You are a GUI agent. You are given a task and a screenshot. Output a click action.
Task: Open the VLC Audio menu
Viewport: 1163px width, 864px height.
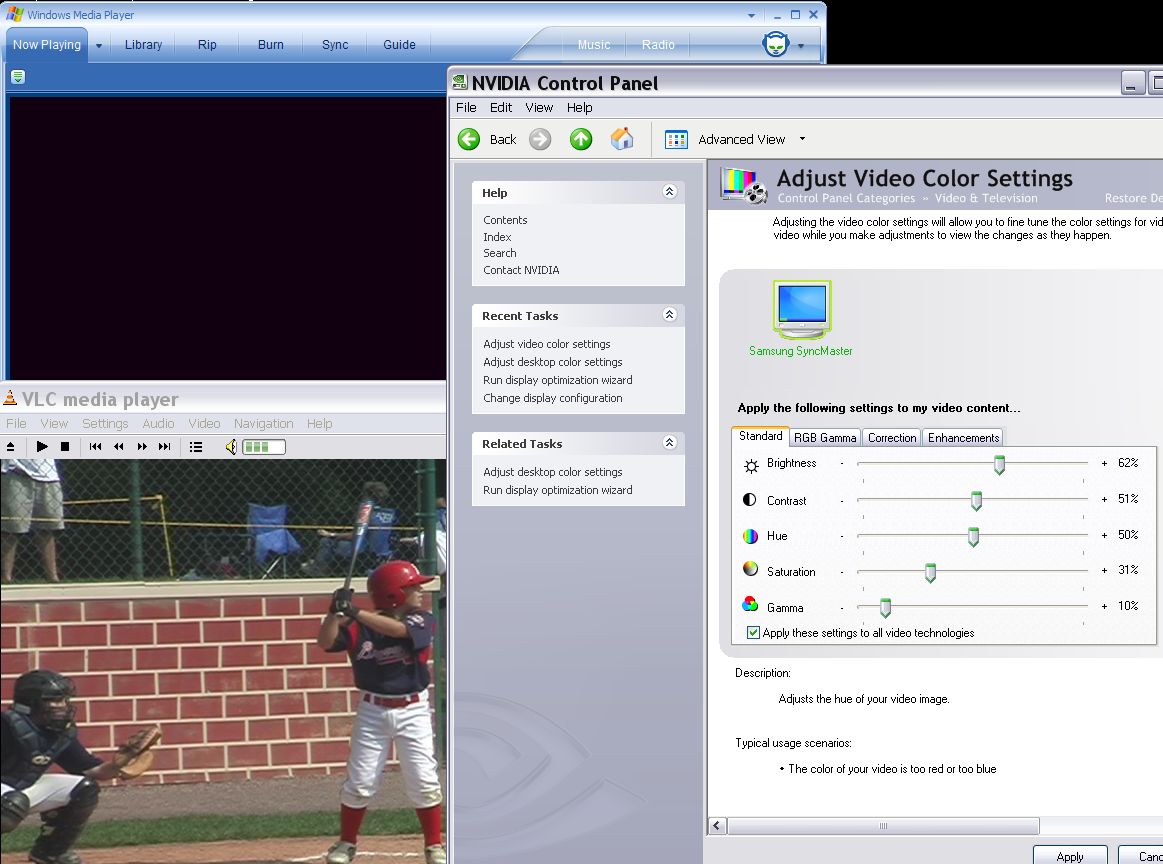tap(158, 423)
